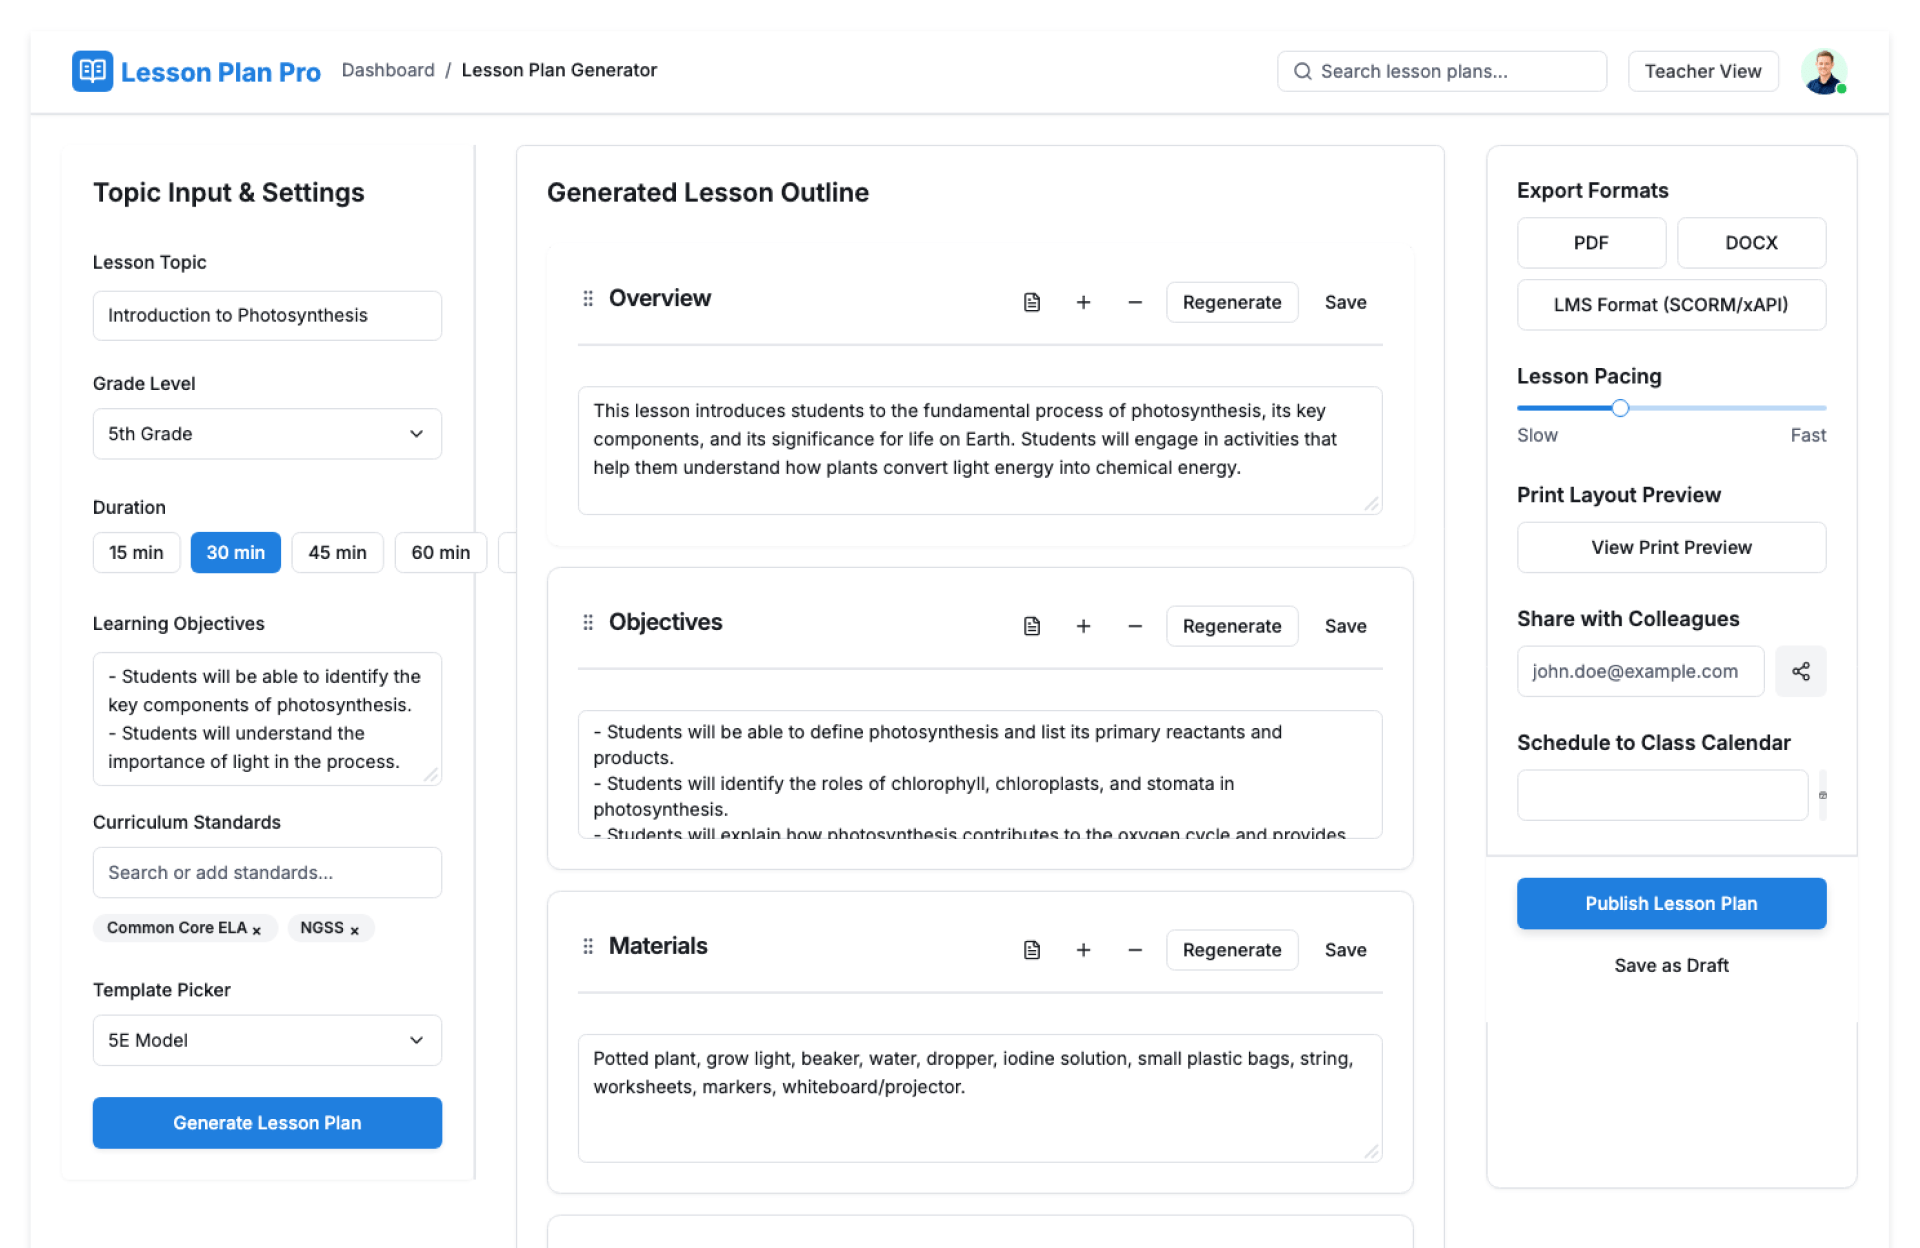
Task: Expand the Template Picker dropdown
Action: click(267, 1040)
